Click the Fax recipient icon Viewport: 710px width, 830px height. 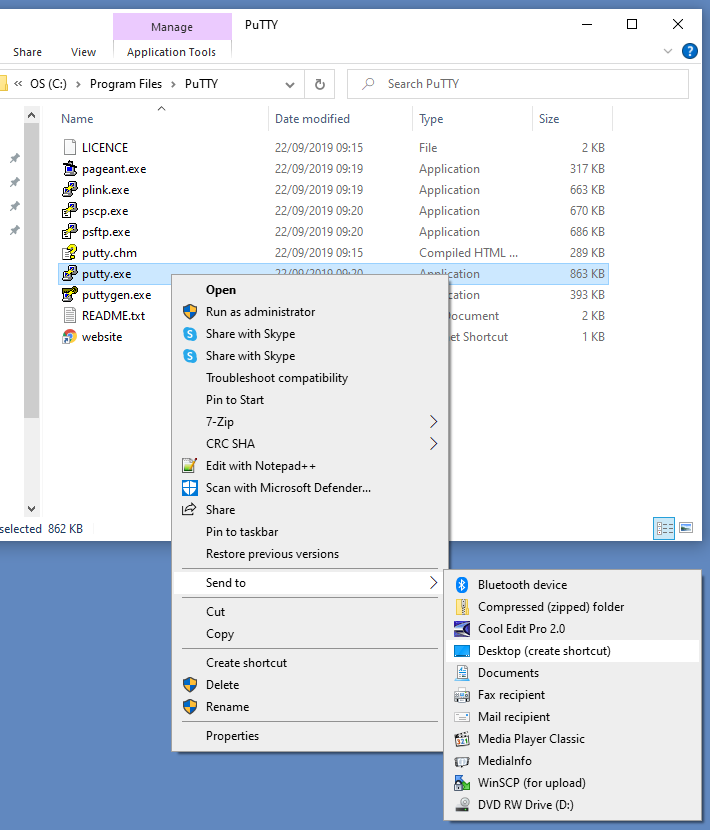pos(462,694)
